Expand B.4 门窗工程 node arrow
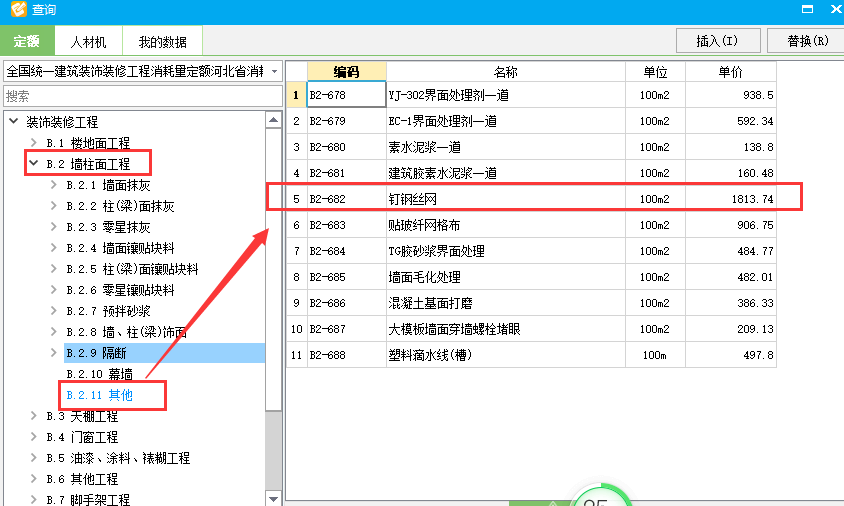 coord(34,437)
